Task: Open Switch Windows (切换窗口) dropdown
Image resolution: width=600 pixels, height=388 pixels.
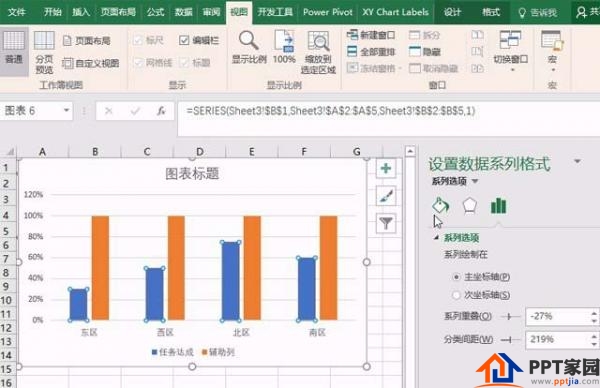Action: (511, 52)
